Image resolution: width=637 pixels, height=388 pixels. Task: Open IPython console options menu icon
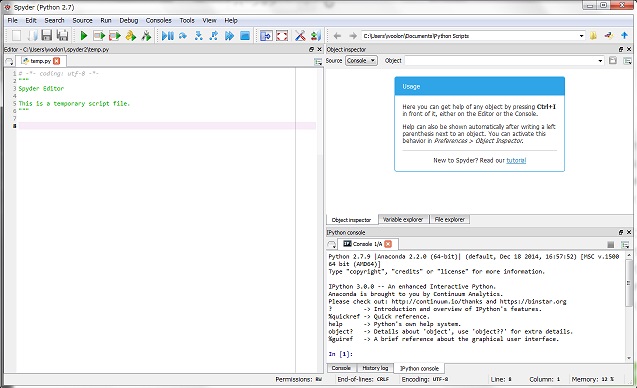625,245
